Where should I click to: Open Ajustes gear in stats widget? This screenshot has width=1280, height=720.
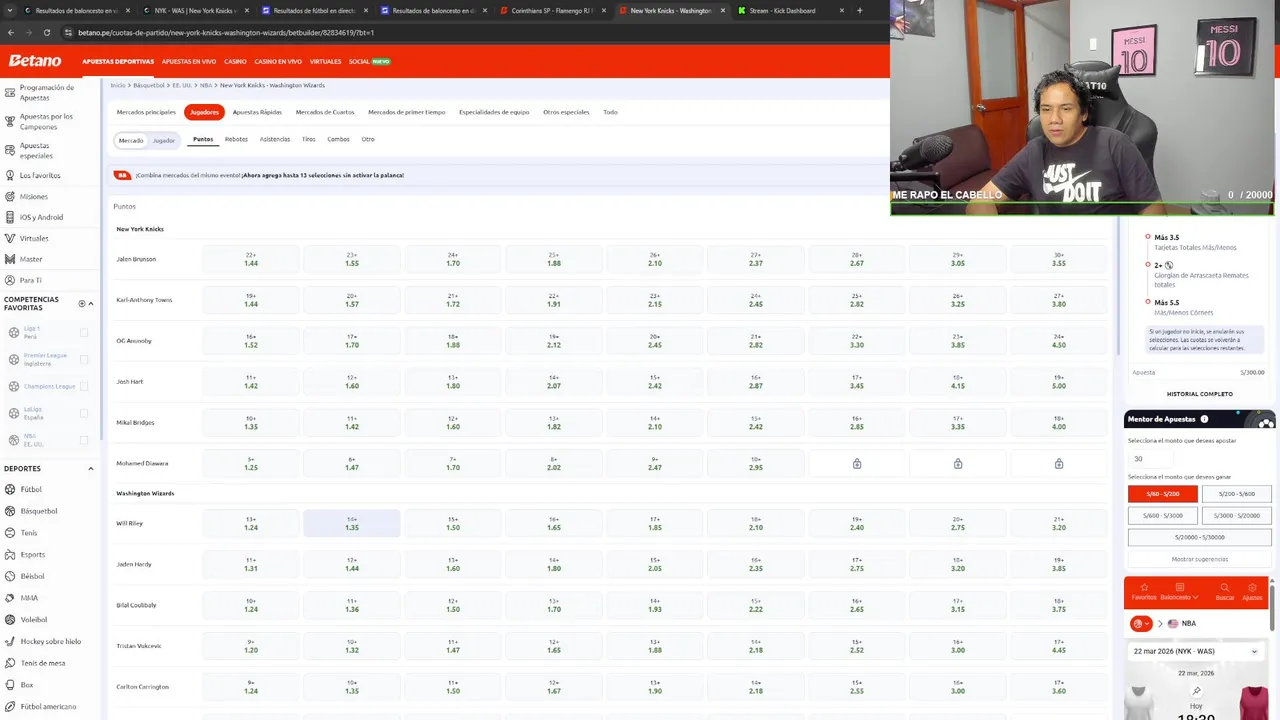pyautogui.click(x=1252, y=588)
